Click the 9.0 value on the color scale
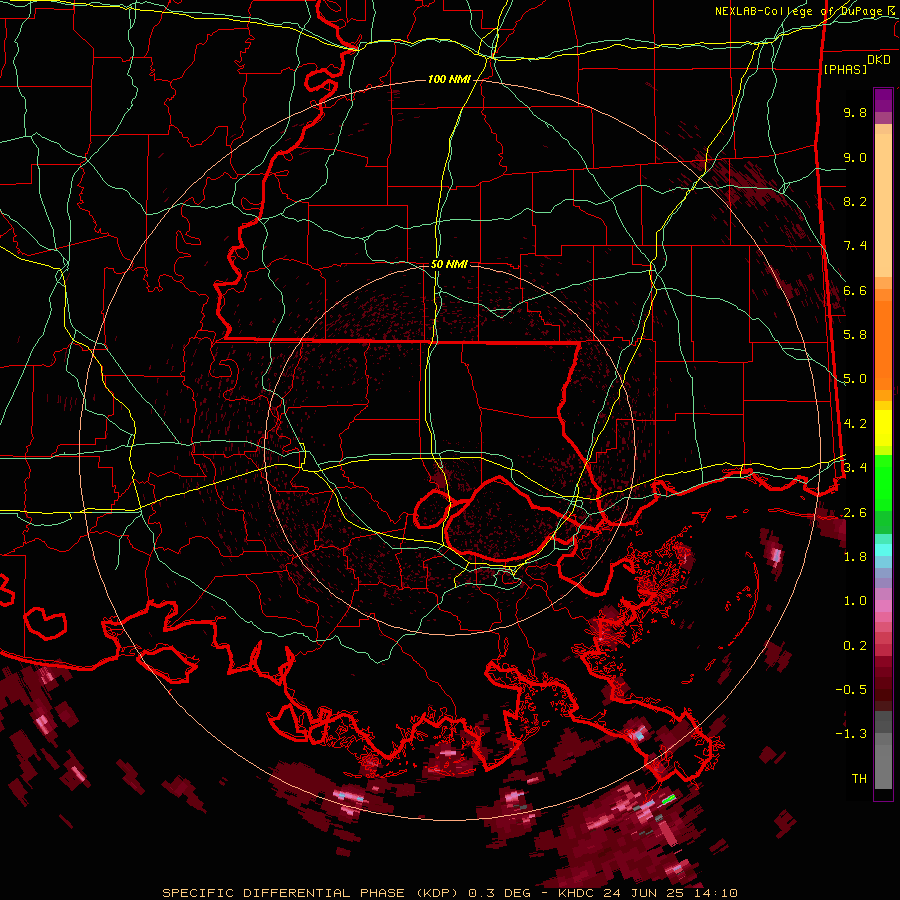 [x=855, y=157]
